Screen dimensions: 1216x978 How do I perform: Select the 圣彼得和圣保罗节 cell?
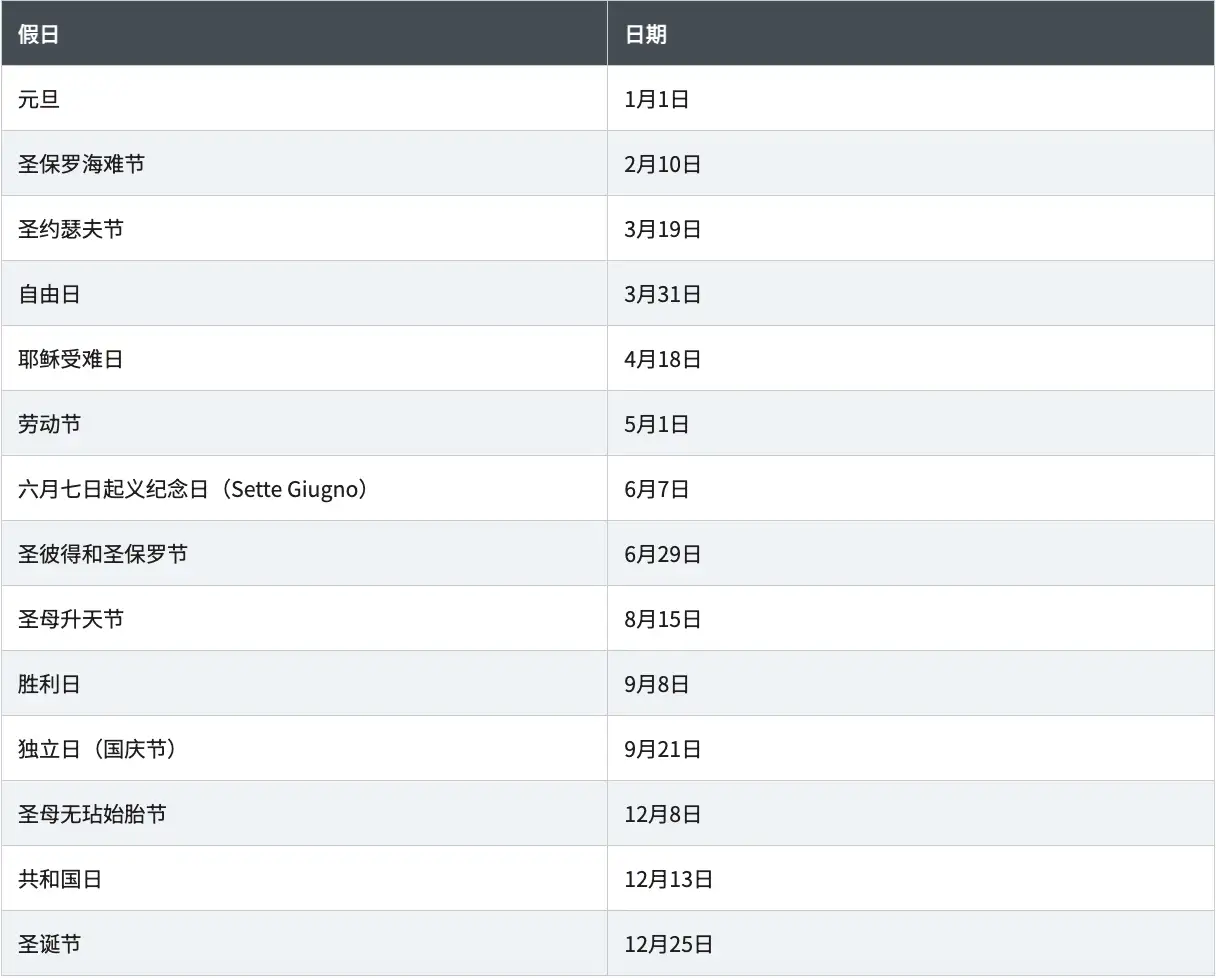(x=102, y=554)
